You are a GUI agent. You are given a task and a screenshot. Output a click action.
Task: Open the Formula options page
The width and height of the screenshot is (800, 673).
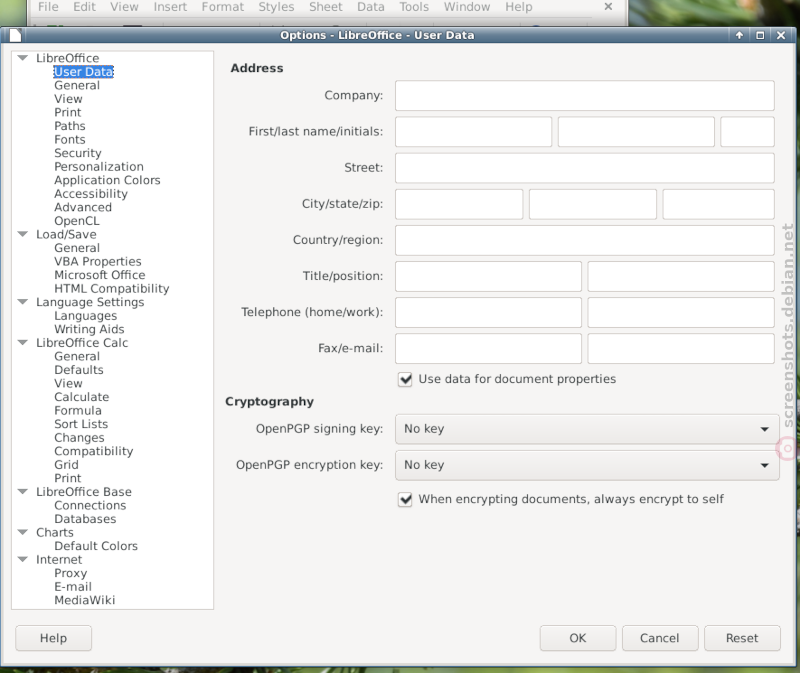point(78,411)
